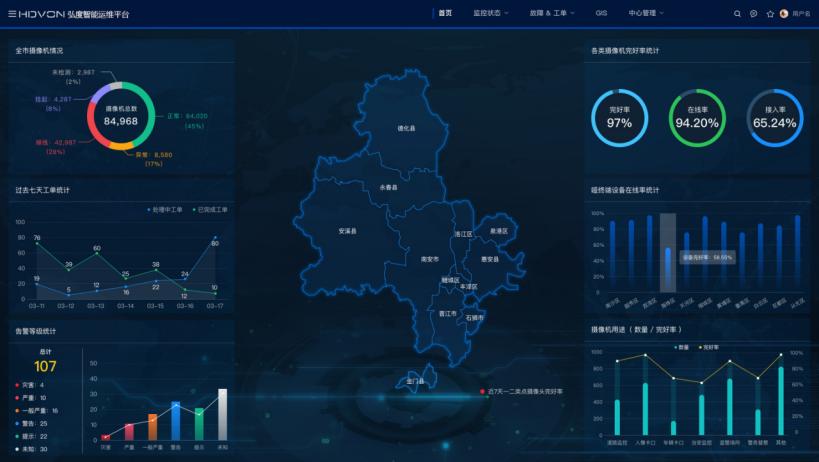Open the GIS menu item
This screenshot has height=462, width=819.
pyautogui.click(x=601, y=14)
